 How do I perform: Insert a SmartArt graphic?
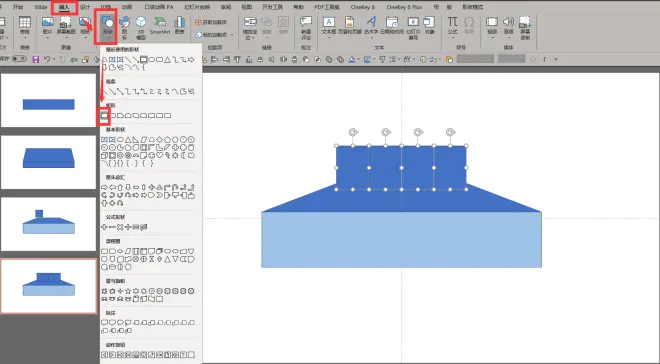click(x=160, y=26)
